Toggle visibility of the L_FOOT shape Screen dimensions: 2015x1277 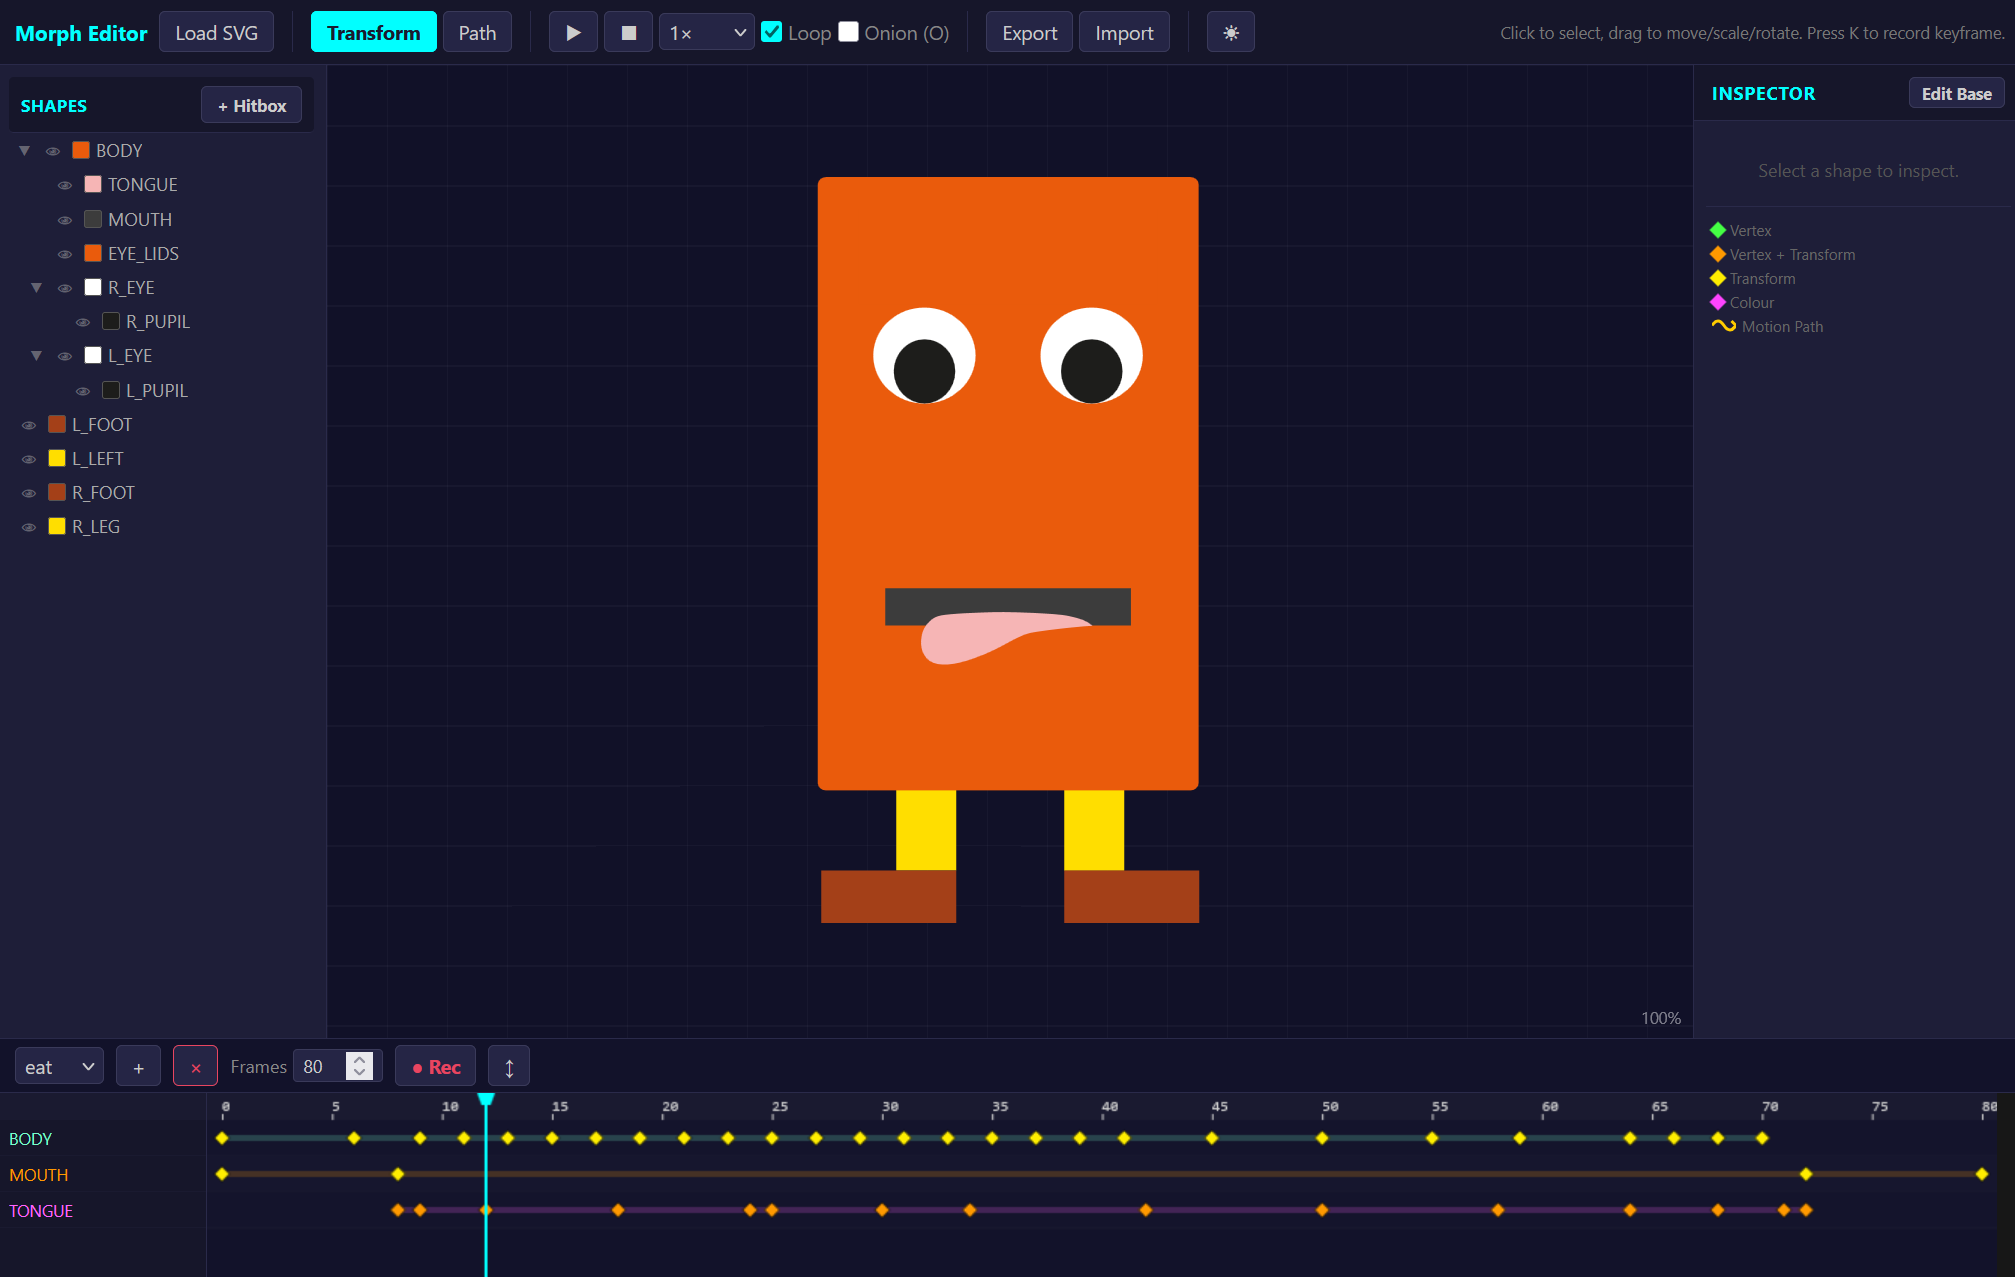click(29, 425)
